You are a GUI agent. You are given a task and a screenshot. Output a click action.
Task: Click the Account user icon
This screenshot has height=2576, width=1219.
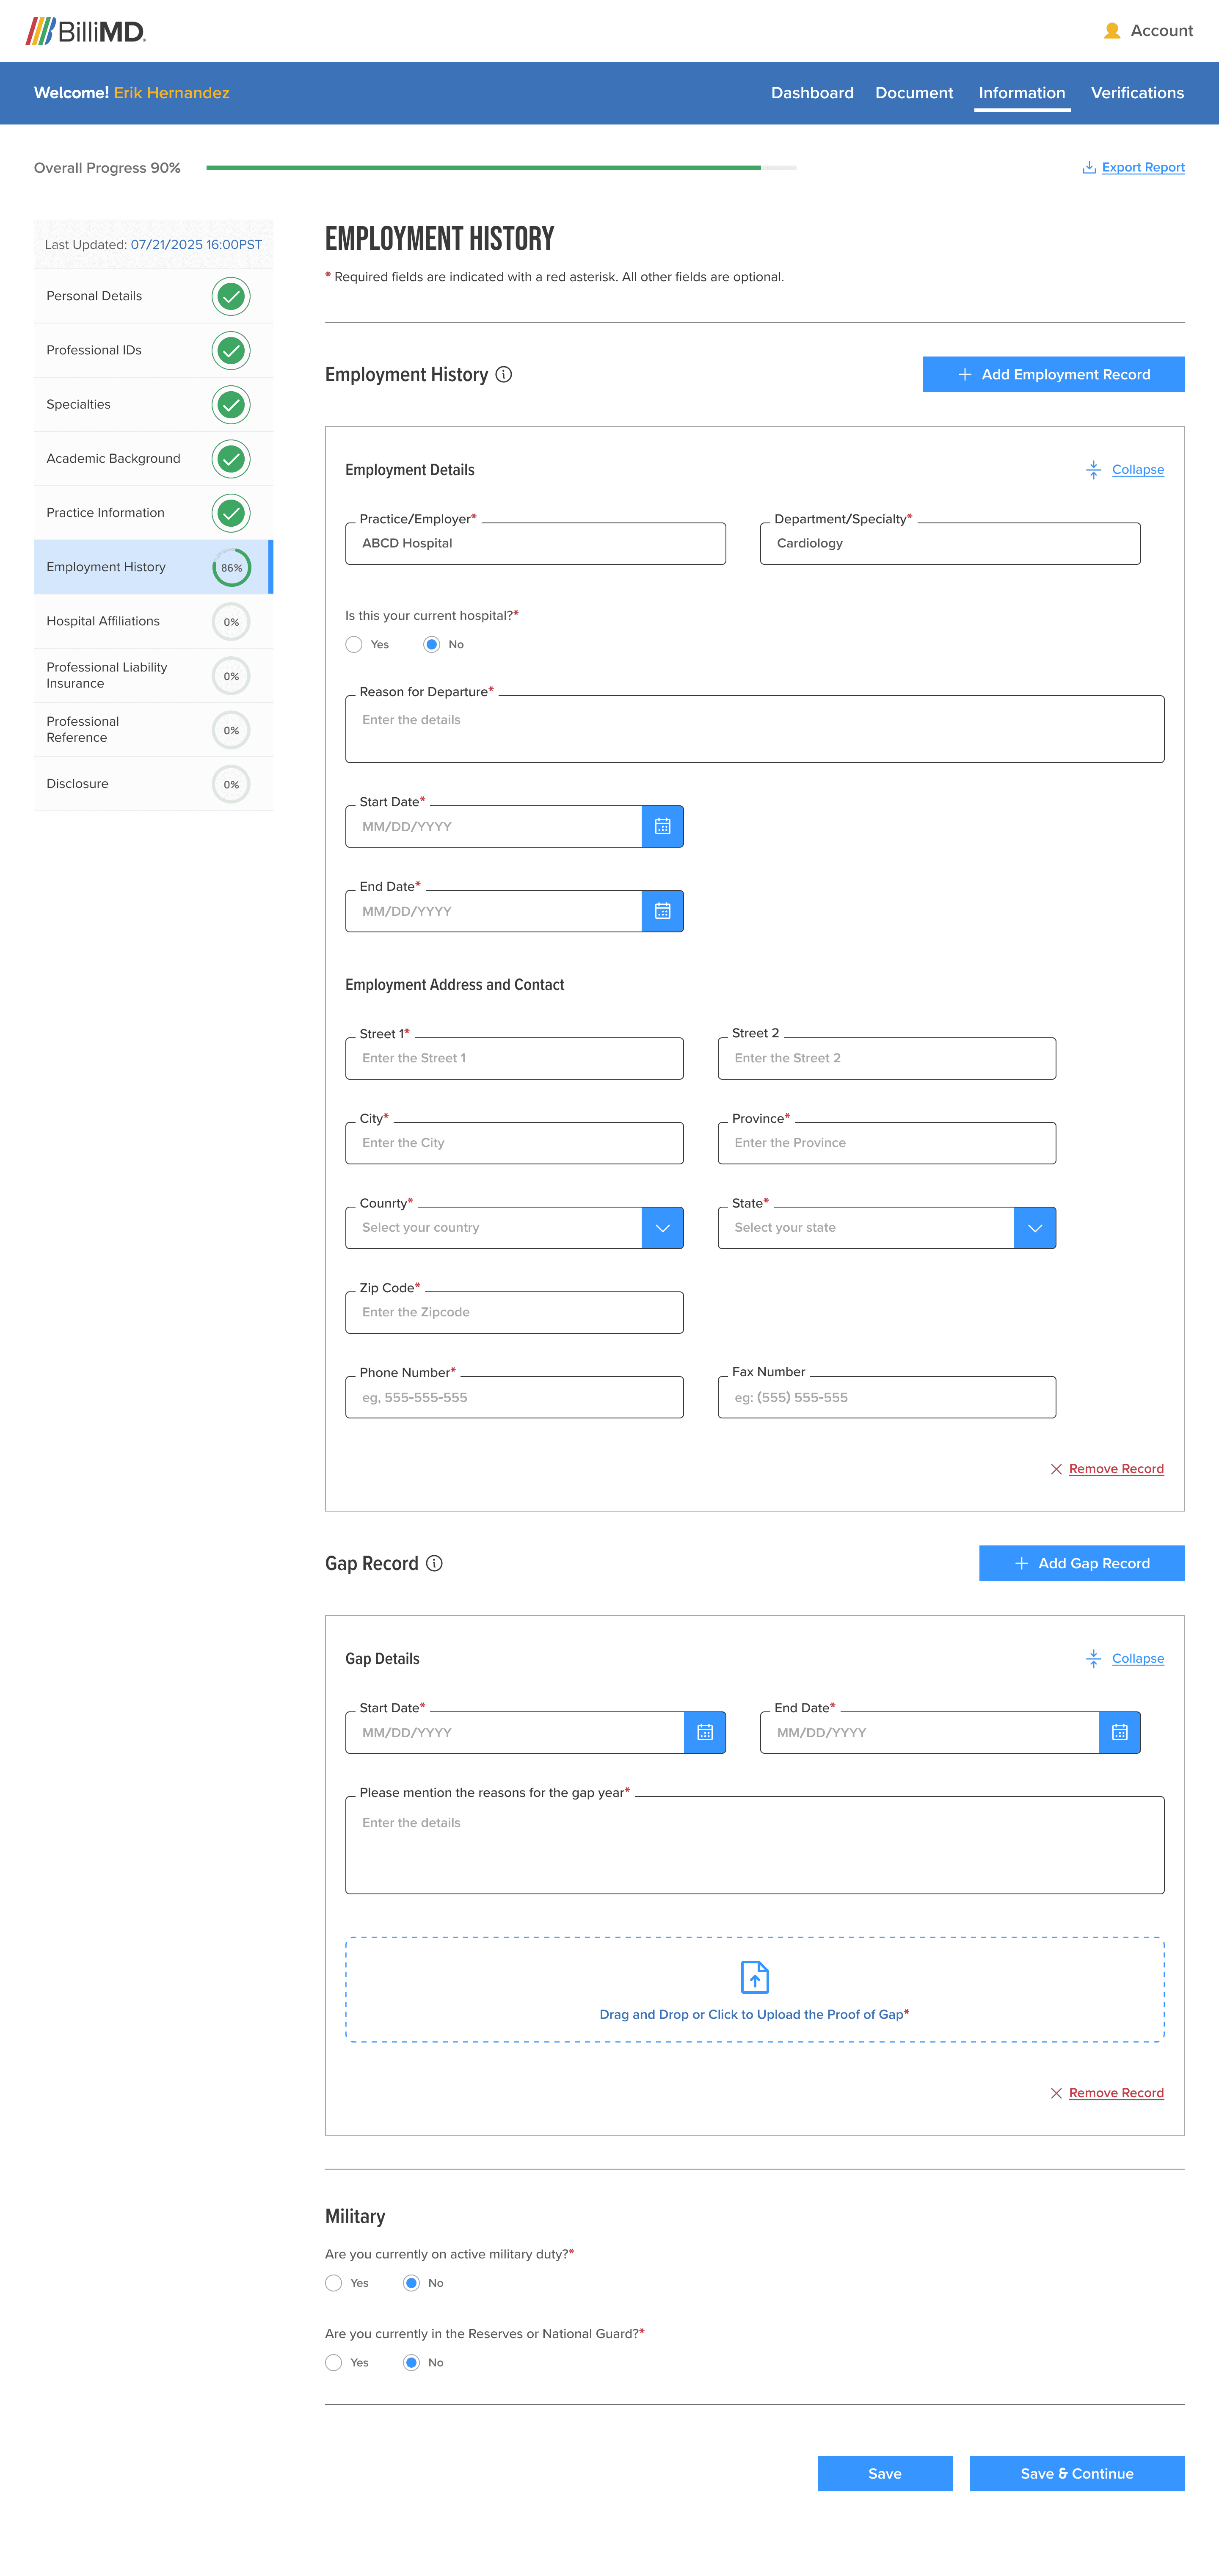pyautogui.click(x=1112, y=31)
